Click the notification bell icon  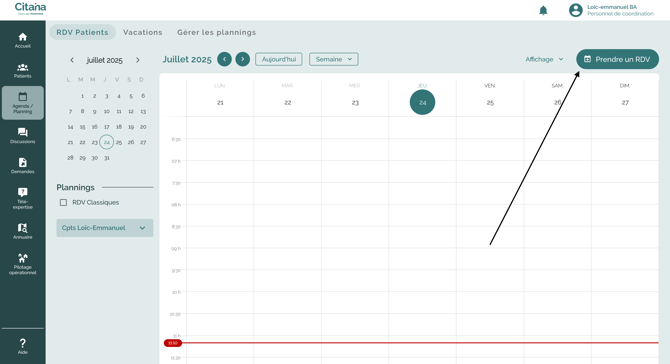click(543, 10)
